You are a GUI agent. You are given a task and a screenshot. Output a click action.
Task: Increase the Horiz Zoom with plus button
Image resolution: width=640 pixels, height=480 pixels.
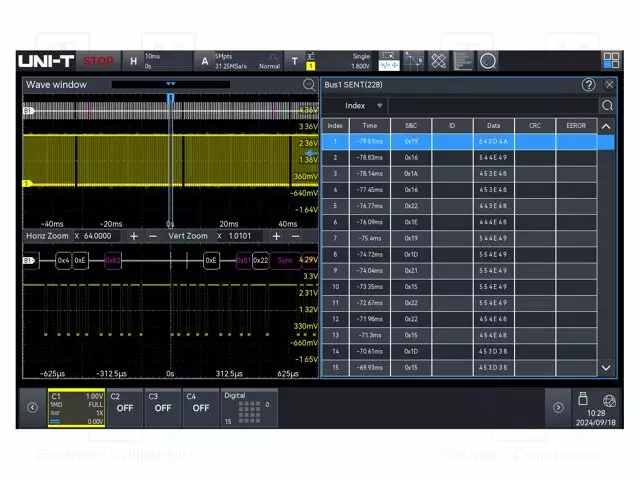[x=133, y=236]
